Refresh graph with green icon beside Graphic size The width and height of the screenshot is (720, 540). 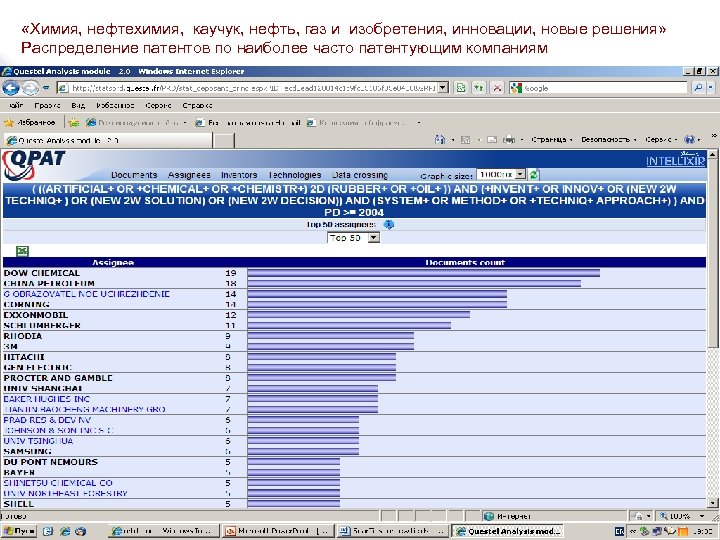pos(534,174)
